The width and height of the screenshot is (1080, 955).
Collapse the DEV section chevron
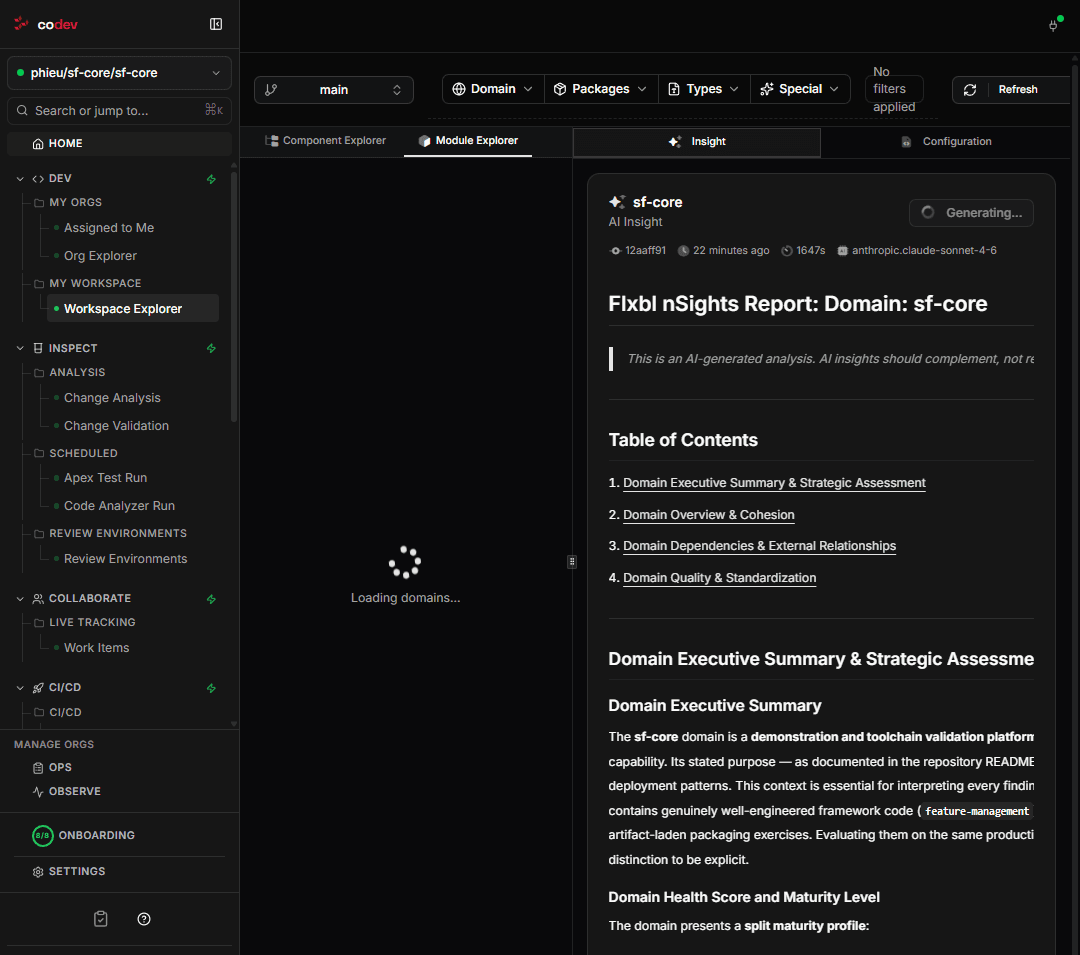click(x=20, y=179)
